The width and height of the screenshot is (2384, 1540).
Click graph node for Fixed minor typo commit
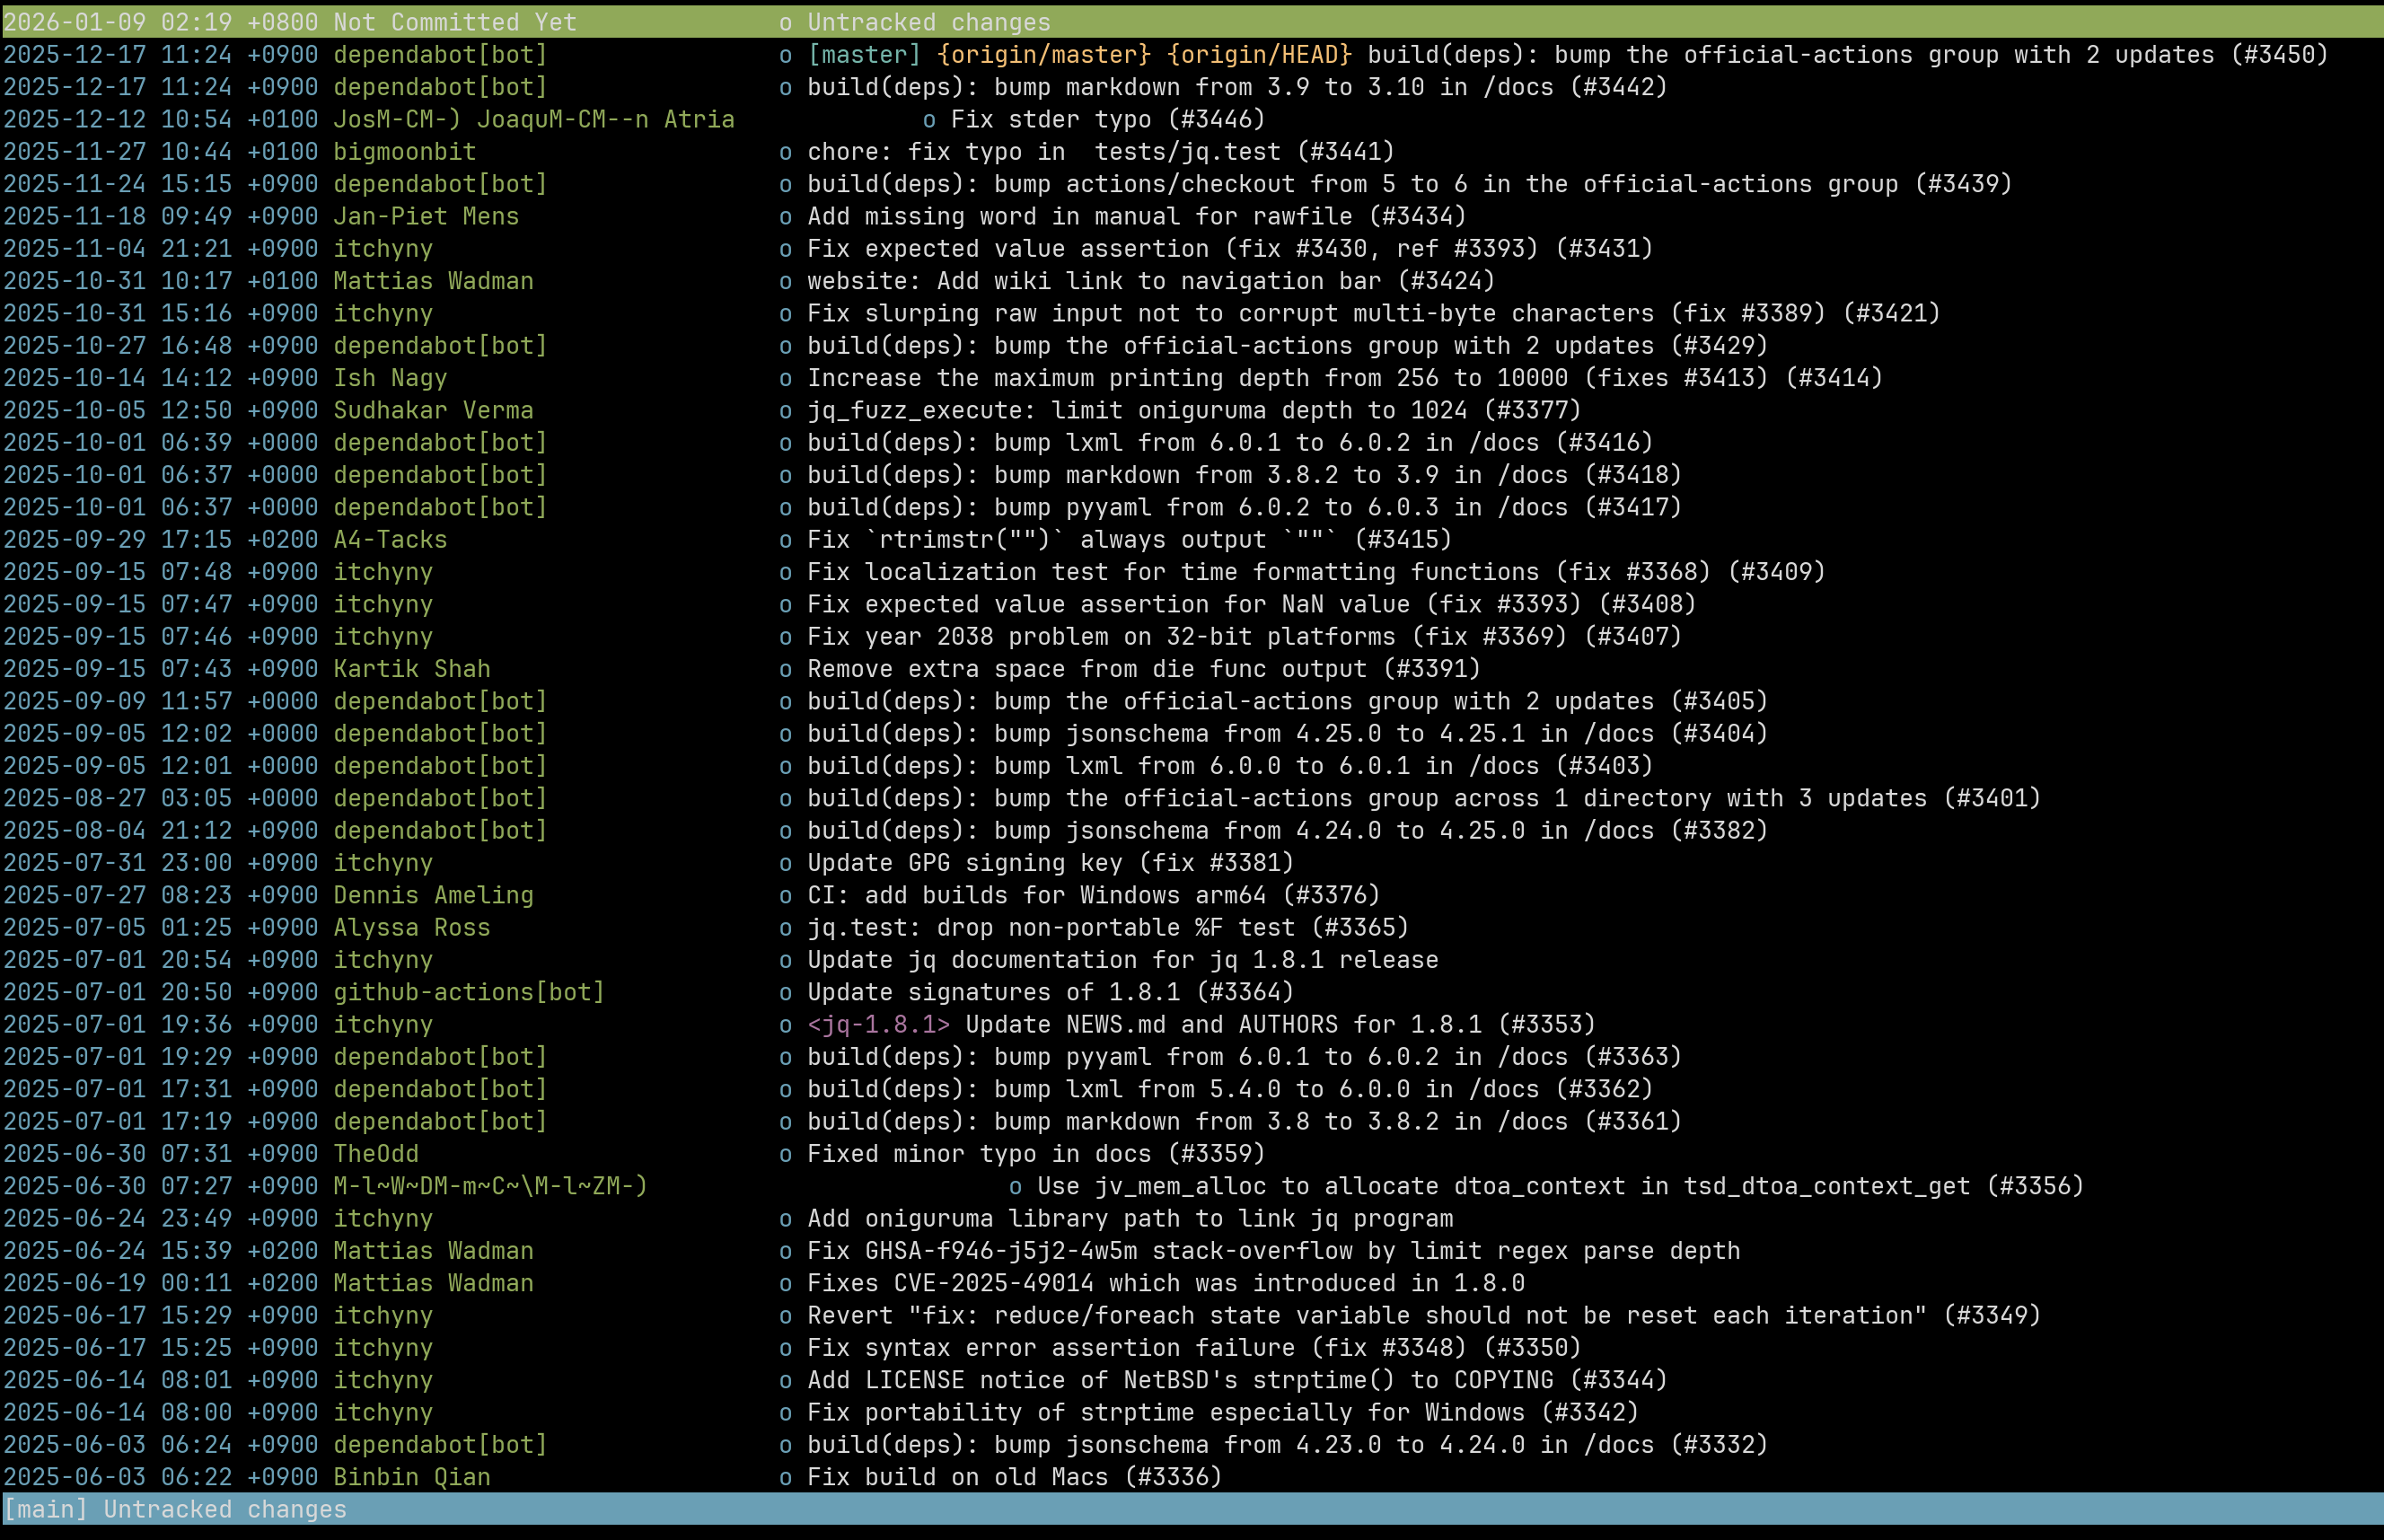click(785, 1154)
